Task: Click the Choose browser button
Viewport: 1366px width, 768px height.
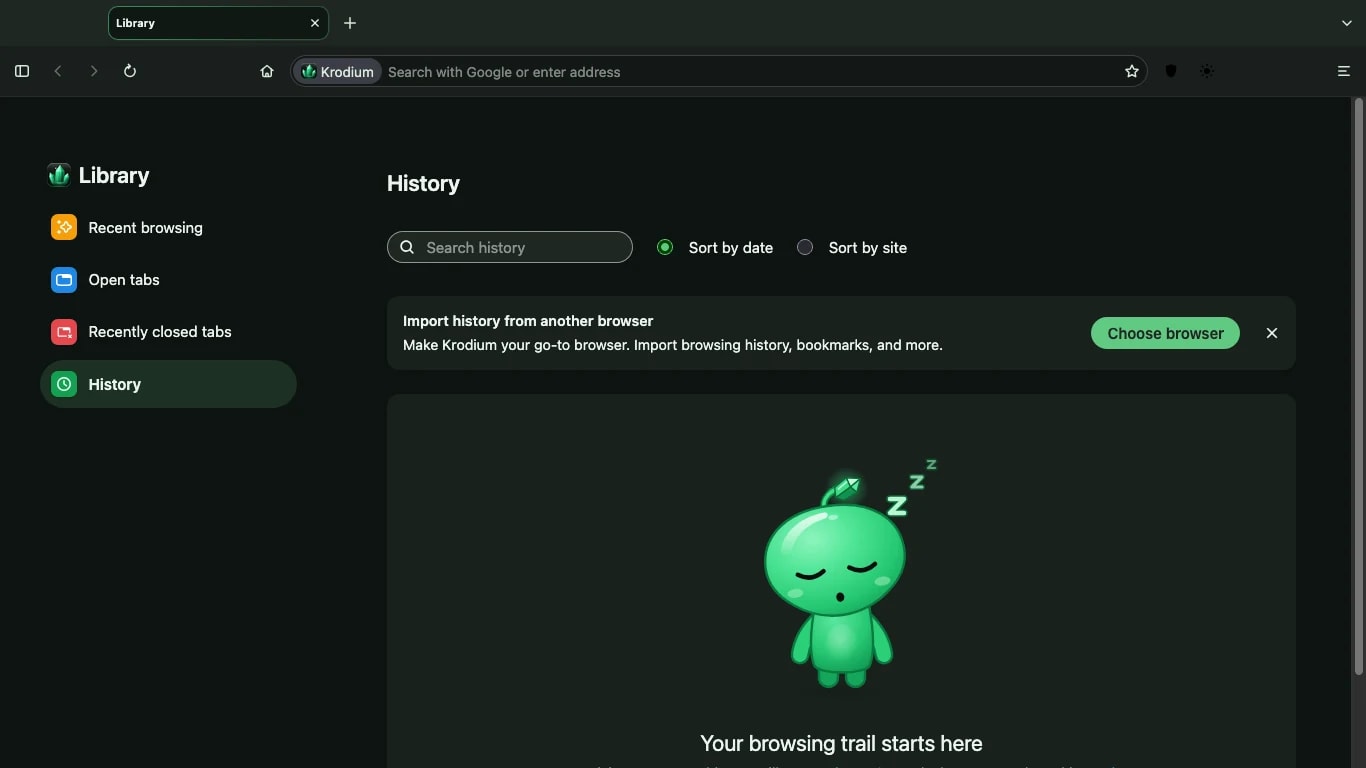Action: pos(1165,333)
